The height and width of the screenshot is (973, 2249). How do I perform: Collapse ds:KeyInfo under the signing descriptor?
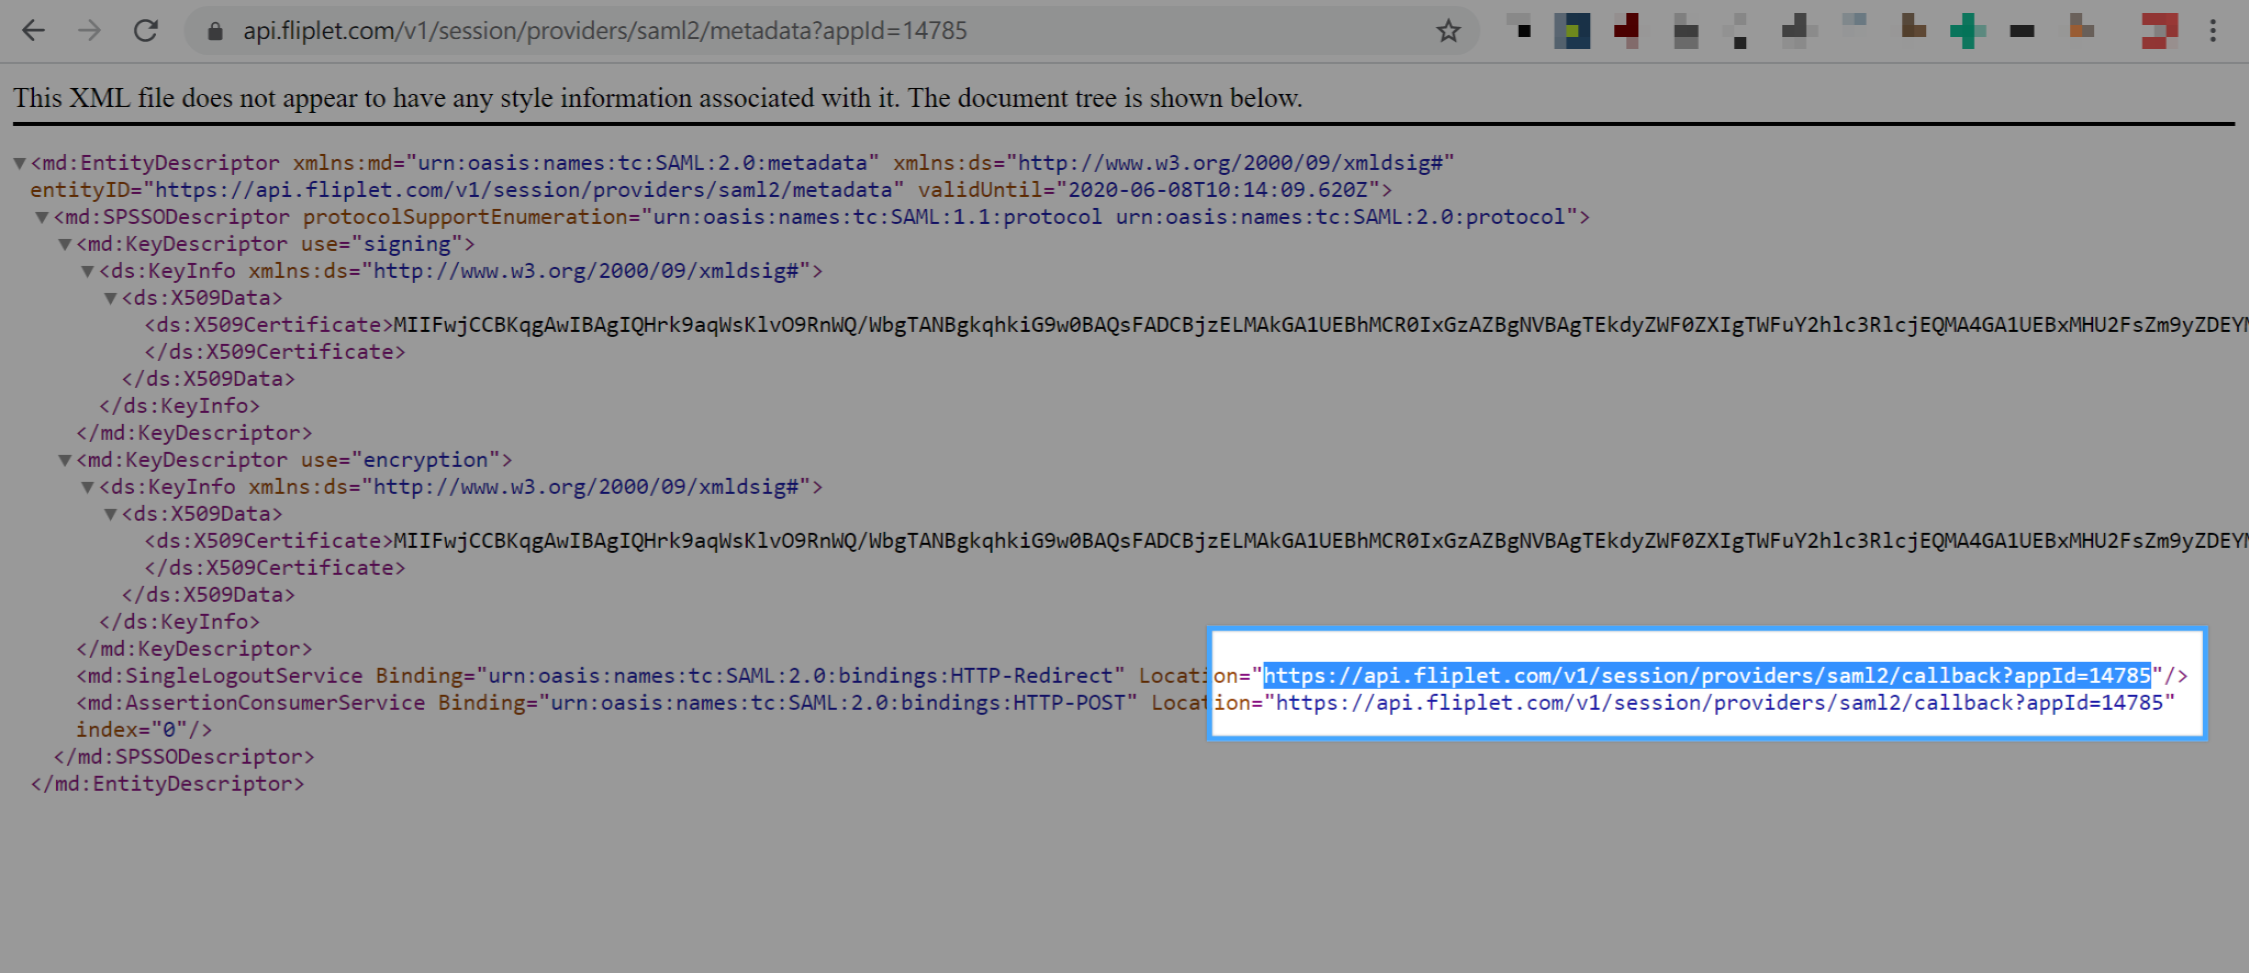tap(88, 271)
